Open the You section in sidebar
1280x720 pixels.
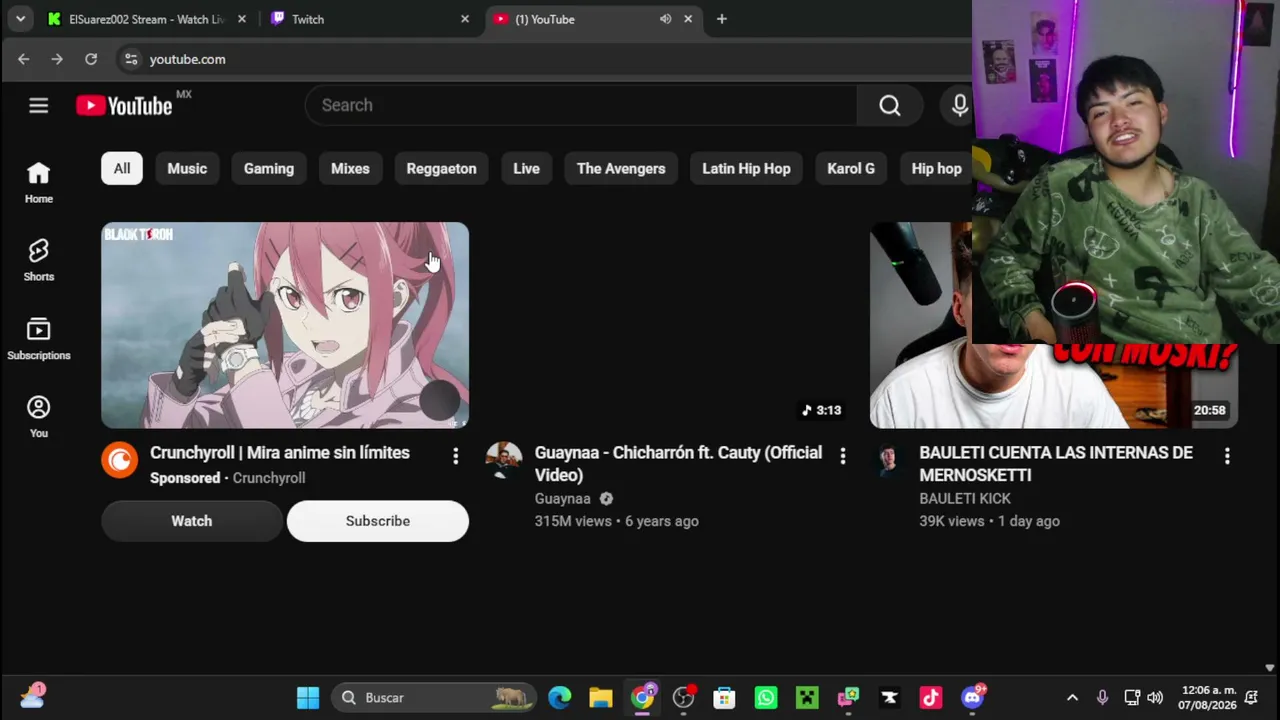click(39, 417)
